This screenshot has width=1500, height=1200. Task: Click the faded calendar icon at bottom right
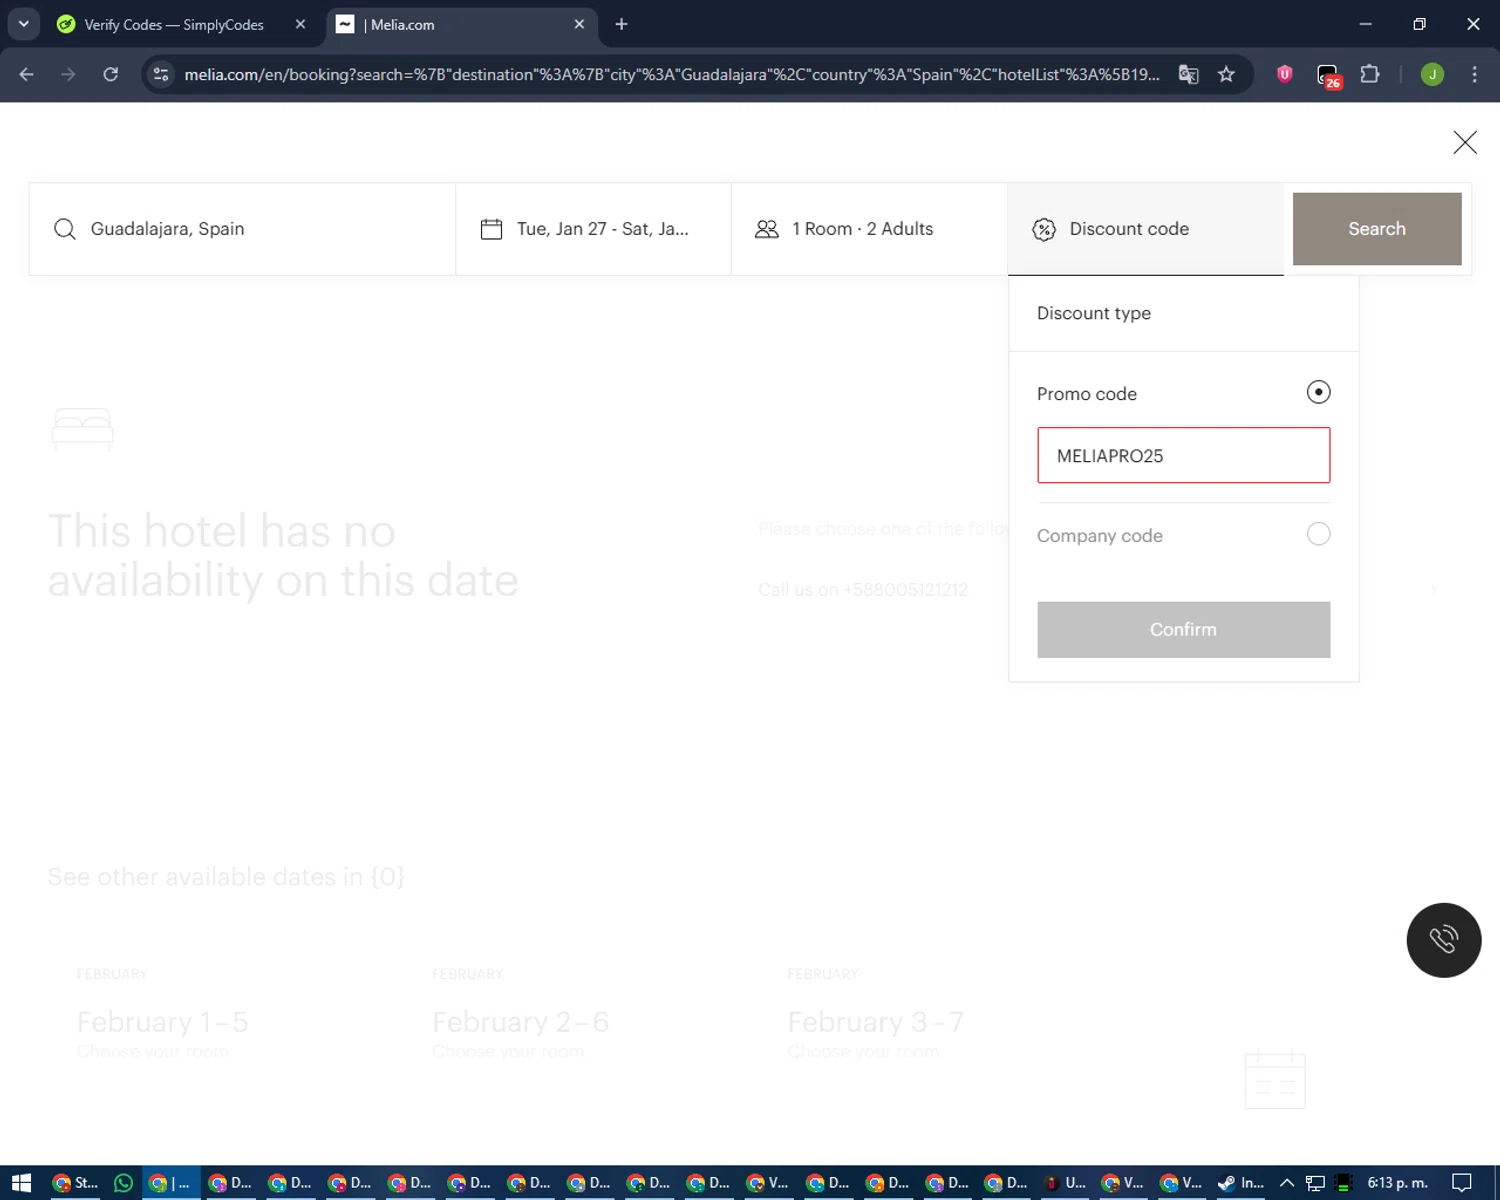point(1275,1080)
